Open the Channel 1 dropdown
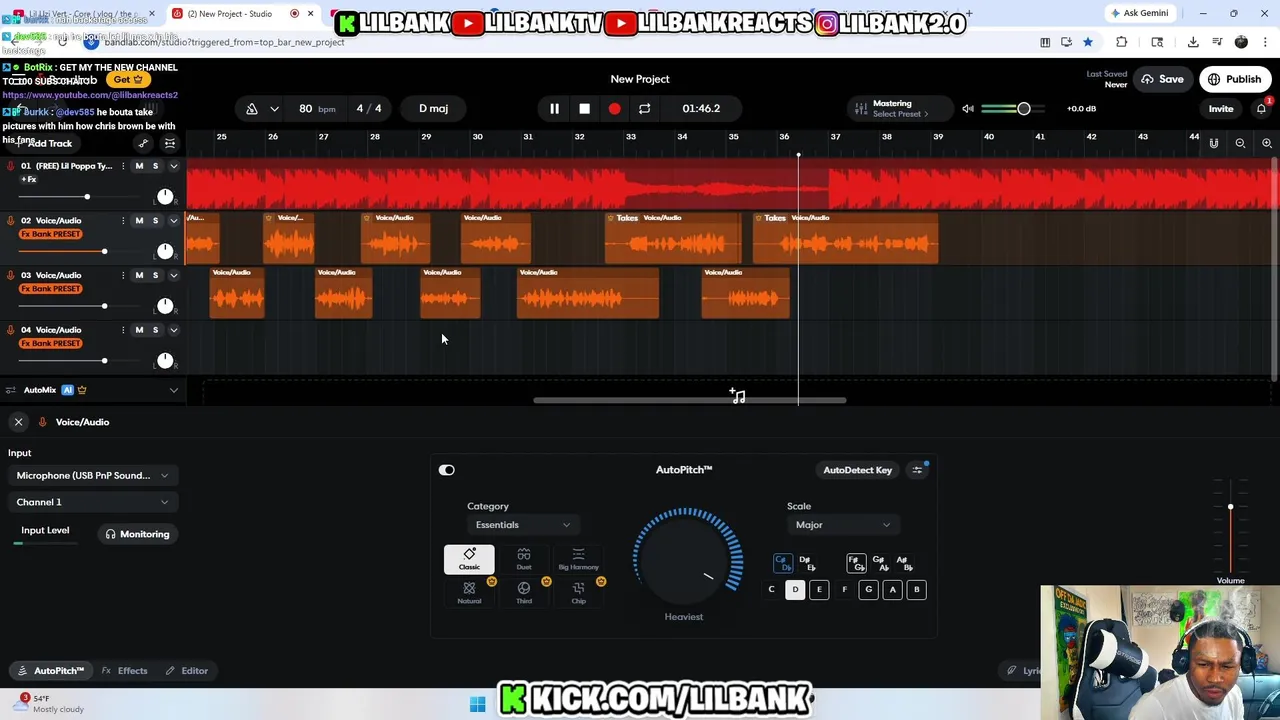 [92, 502]
